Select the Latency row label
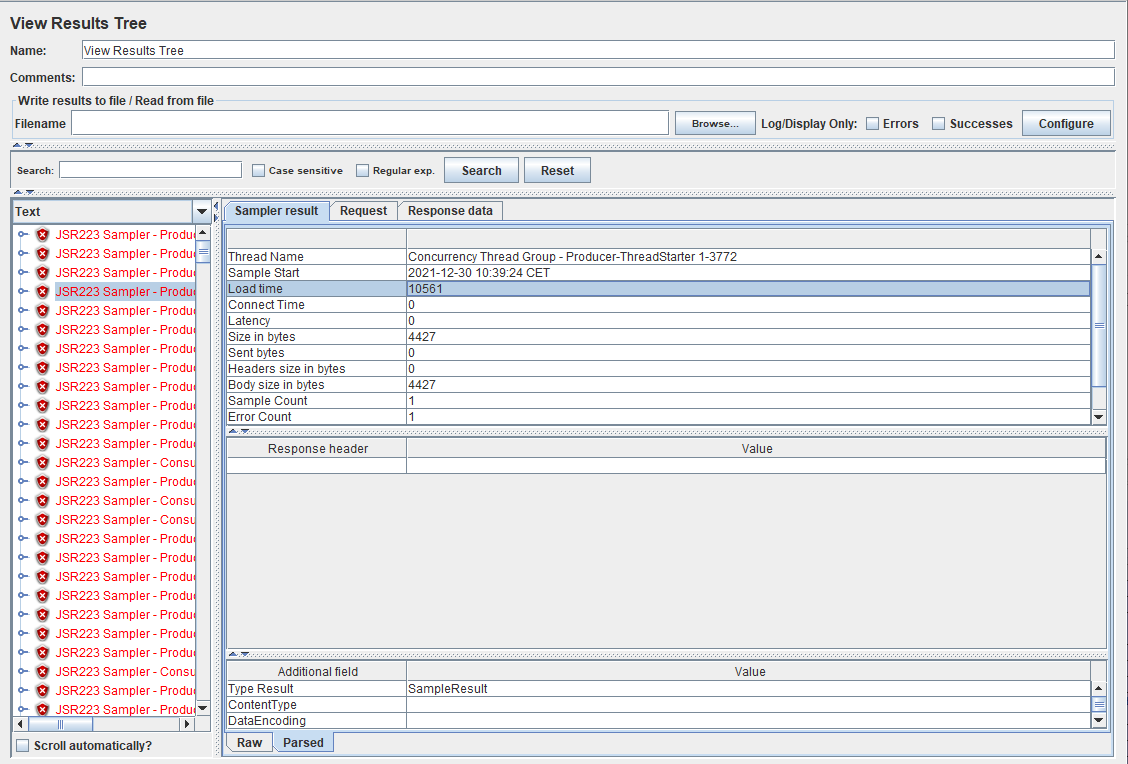The width and height of the screenshot is (1128, 764). 249,321
